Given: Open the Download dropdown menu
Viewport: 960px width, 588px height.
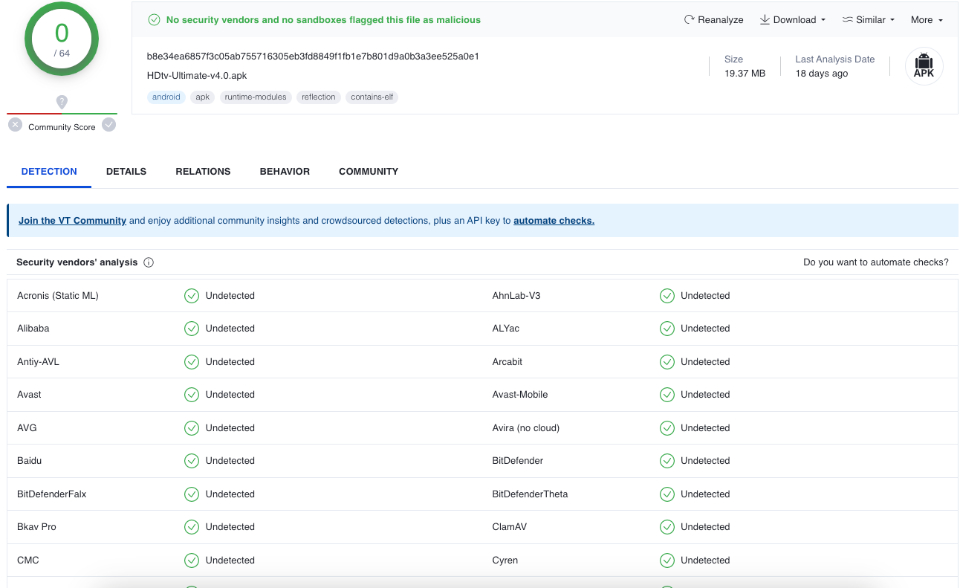Looking at the screenshot, I should point(793,20).
